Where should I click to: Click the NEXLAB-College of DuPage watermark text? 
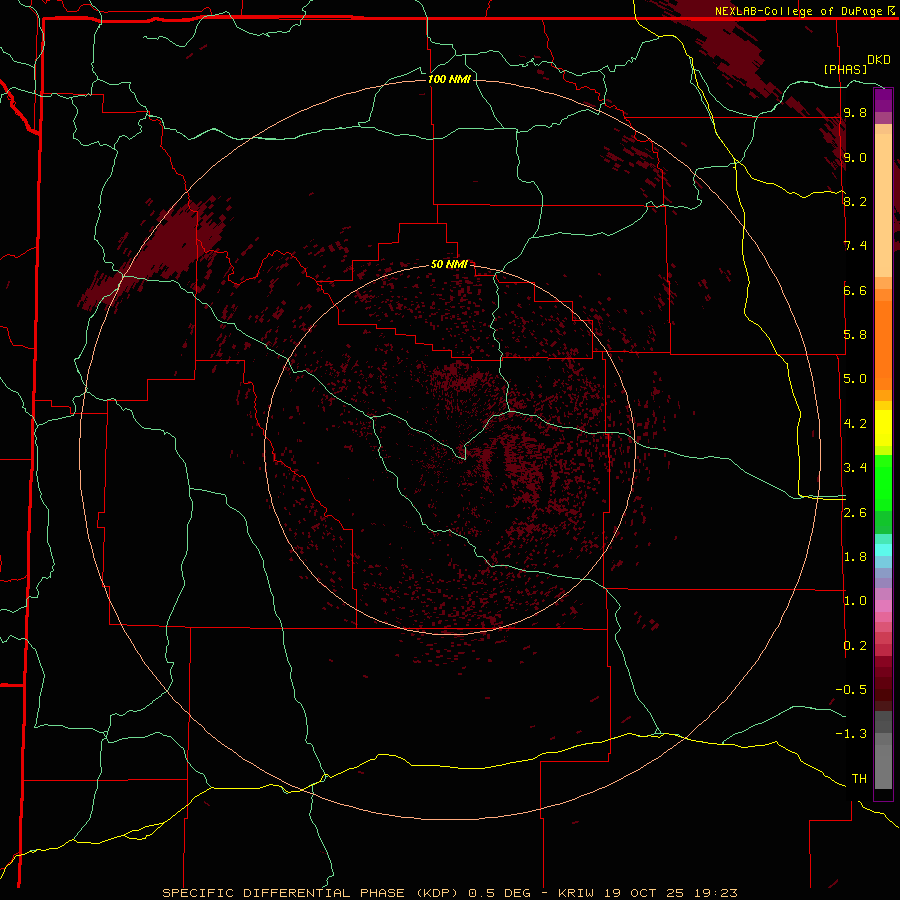click(x=798, y=11)
